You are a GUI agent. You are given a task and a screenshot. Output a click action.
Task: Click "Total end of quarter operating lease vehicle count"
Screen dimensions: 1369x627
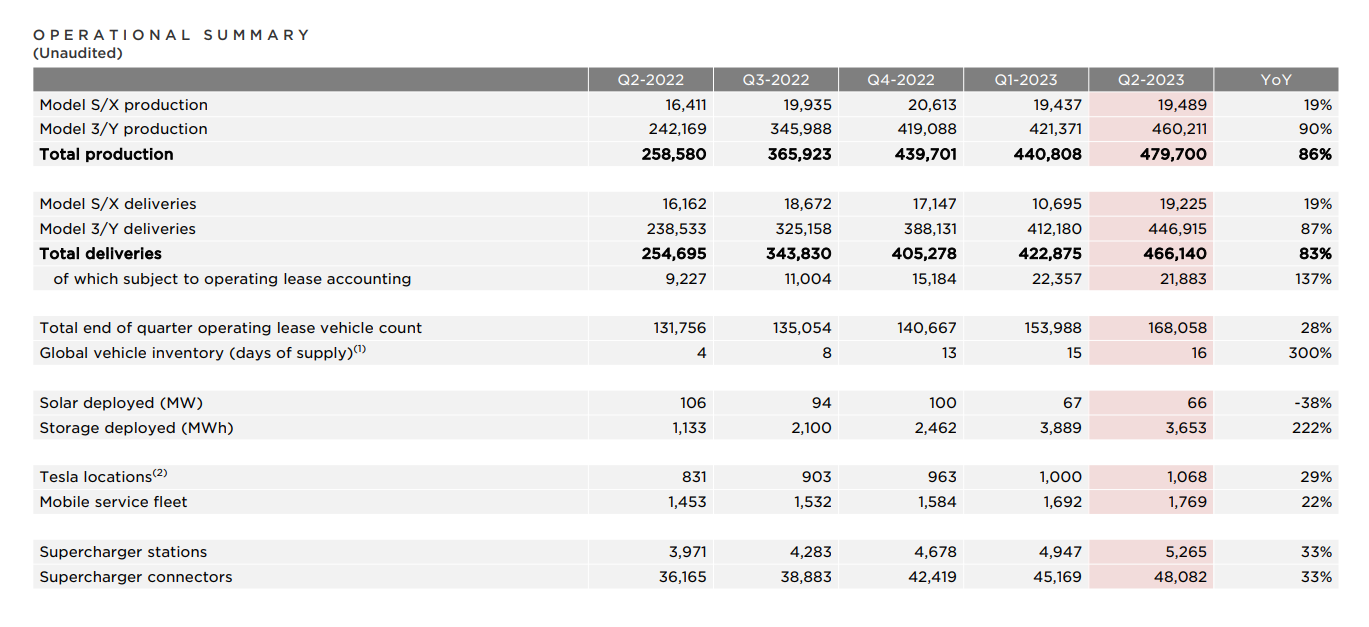[x=231, y=328]
